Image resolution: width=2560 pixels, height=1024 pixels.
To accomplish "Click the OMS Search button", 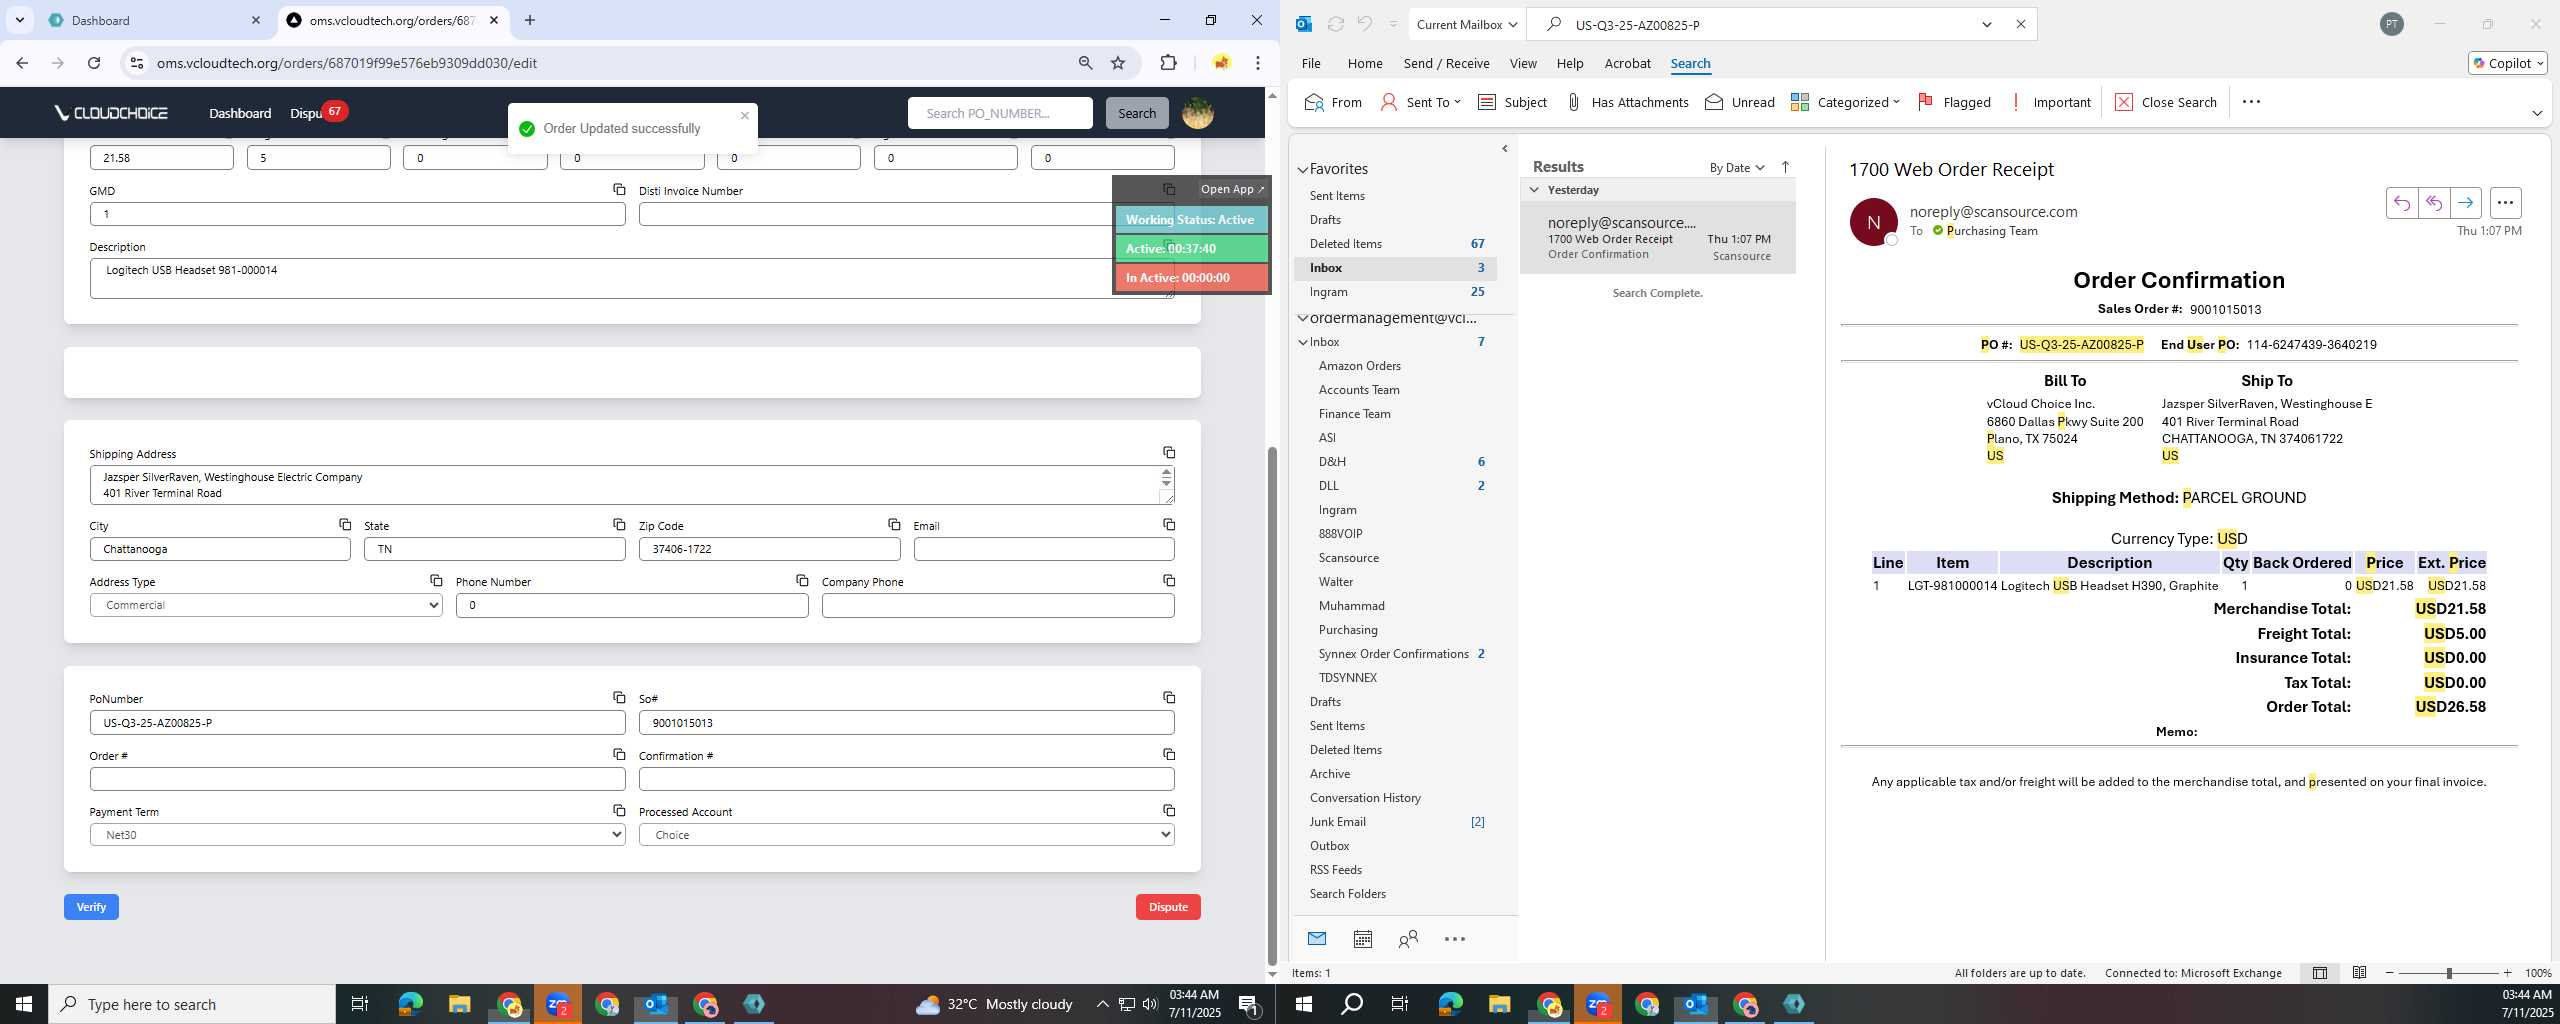I will (1137, 113).
